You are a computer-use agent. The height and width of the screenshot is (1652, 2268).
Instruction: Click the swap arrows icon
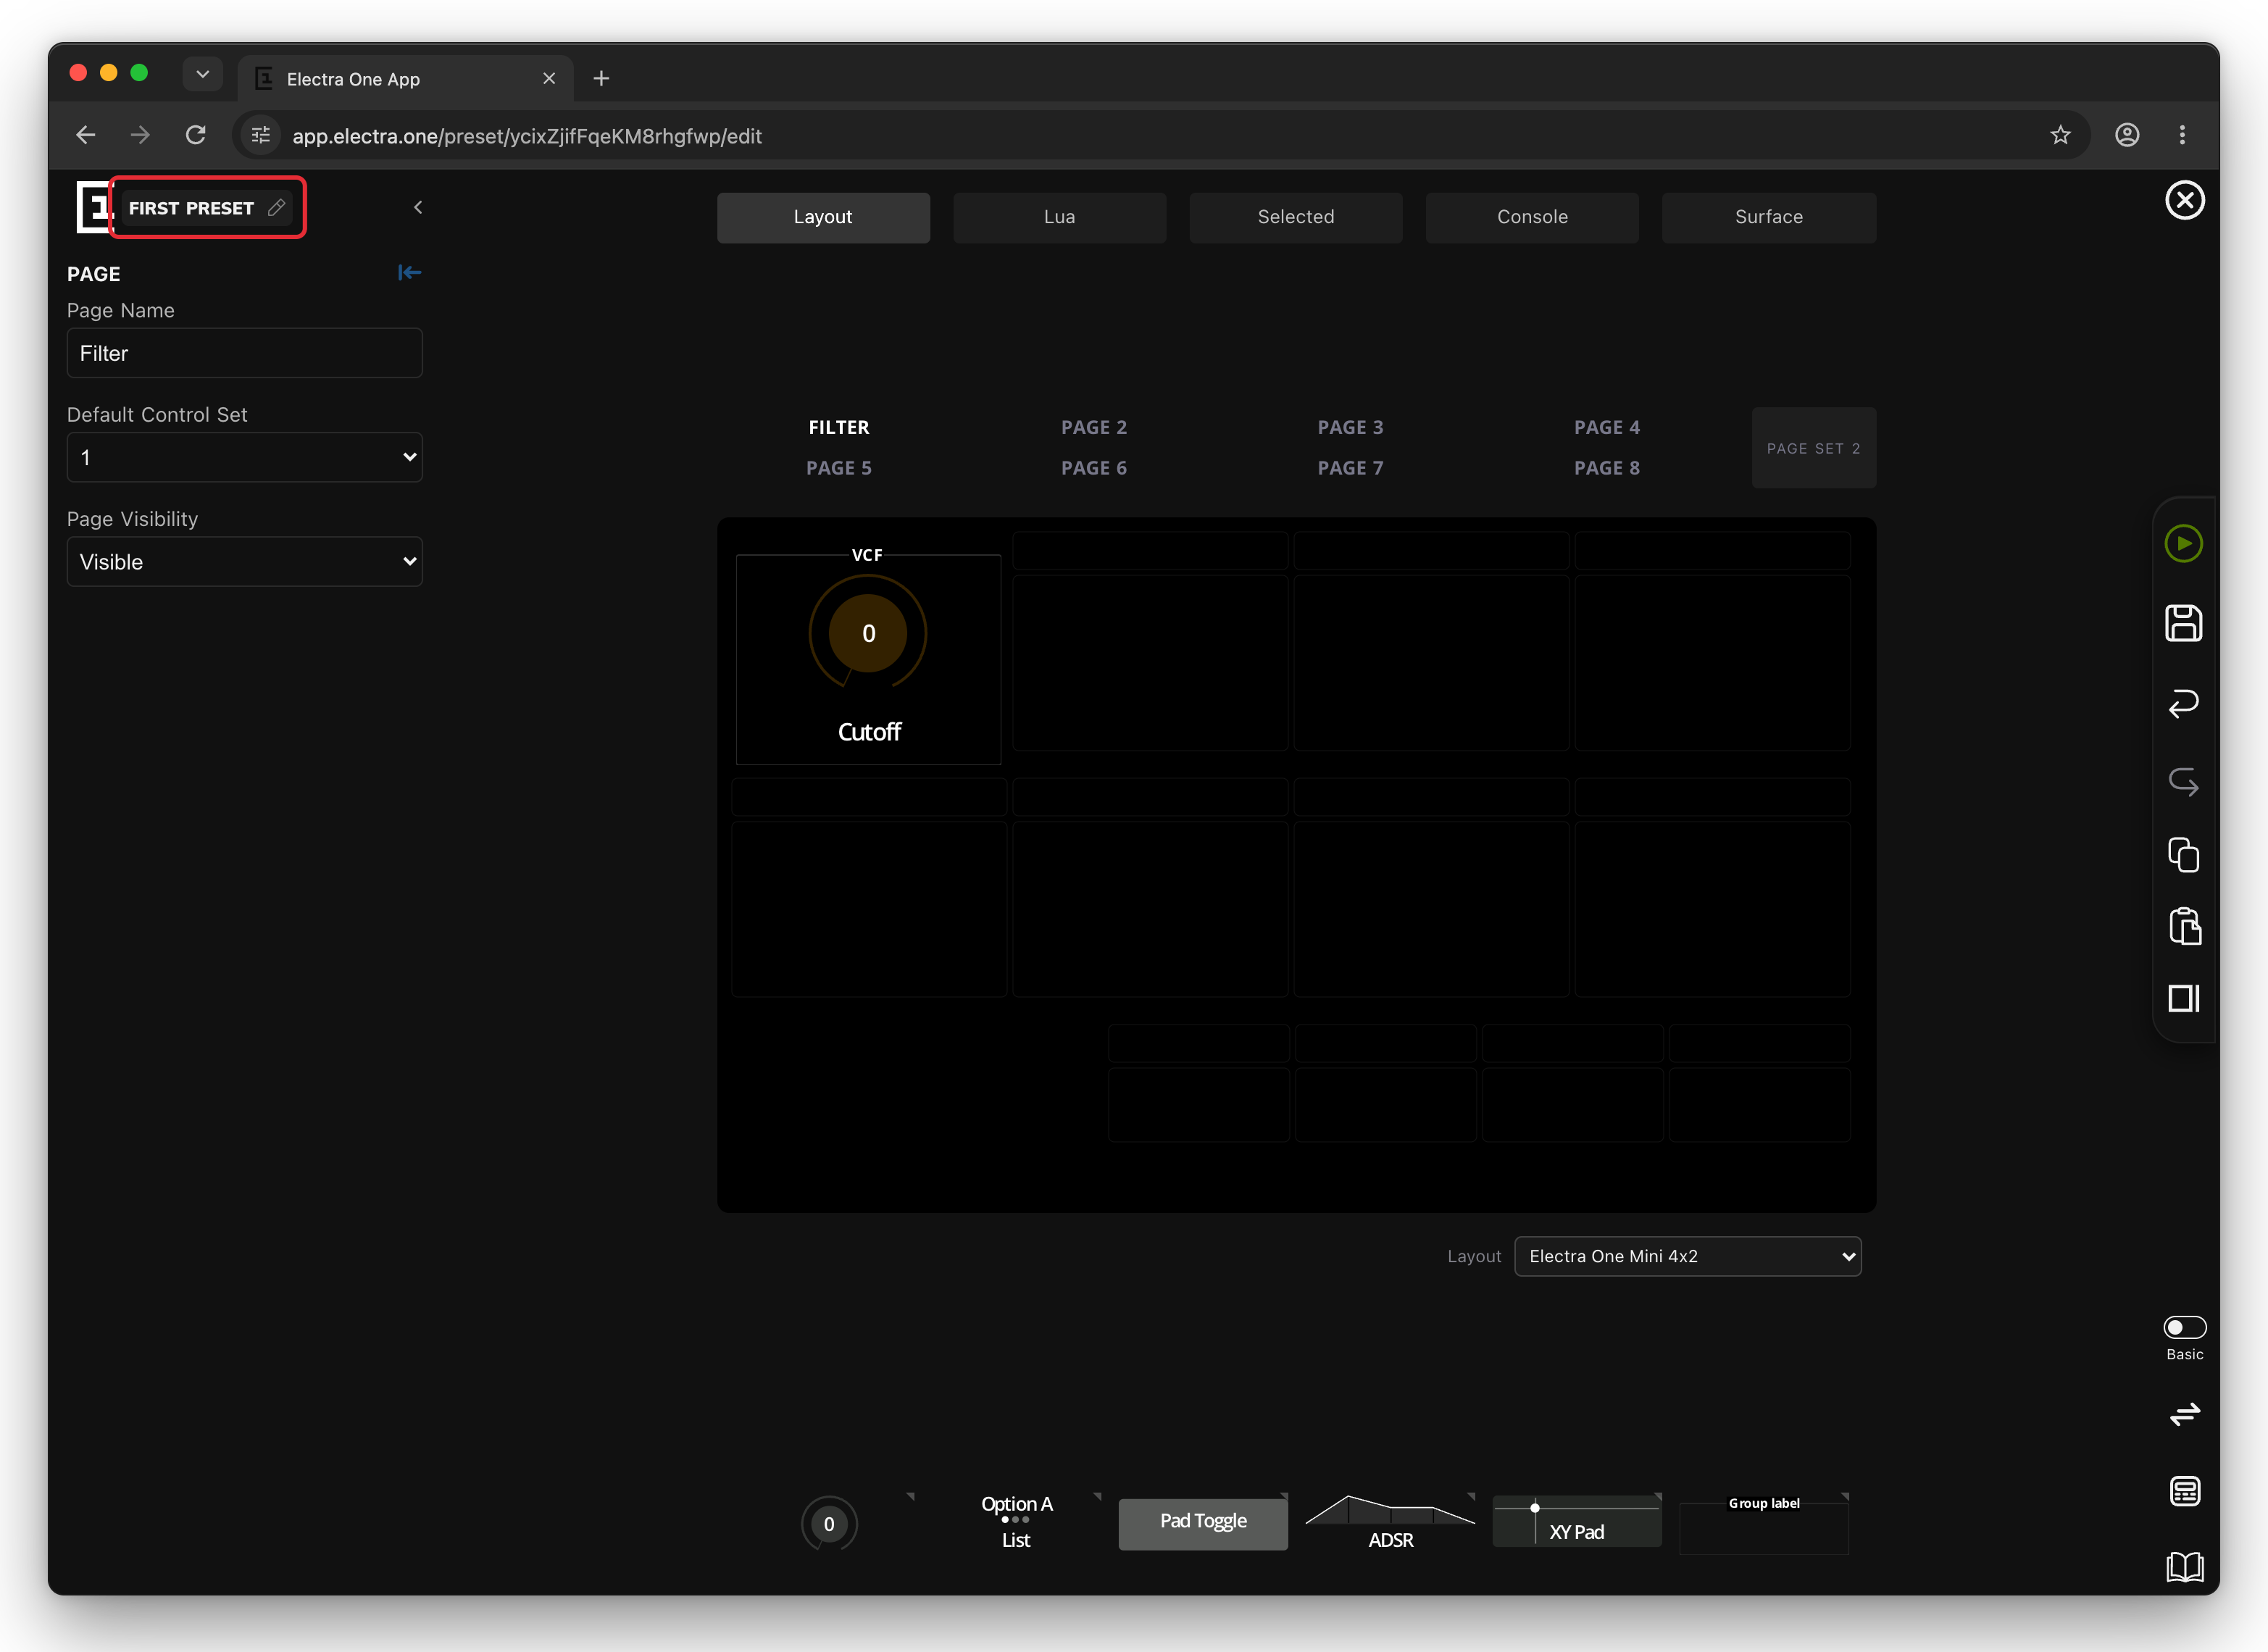click(2184, 1413)
